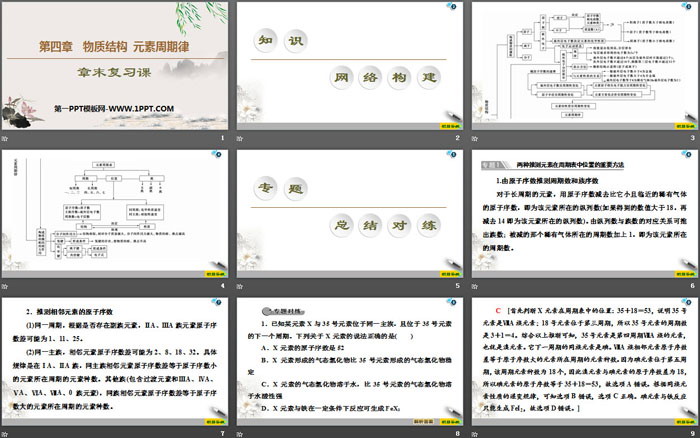Select slide 2 showing 知识 网络构建
700x438 pixels.
350,66
